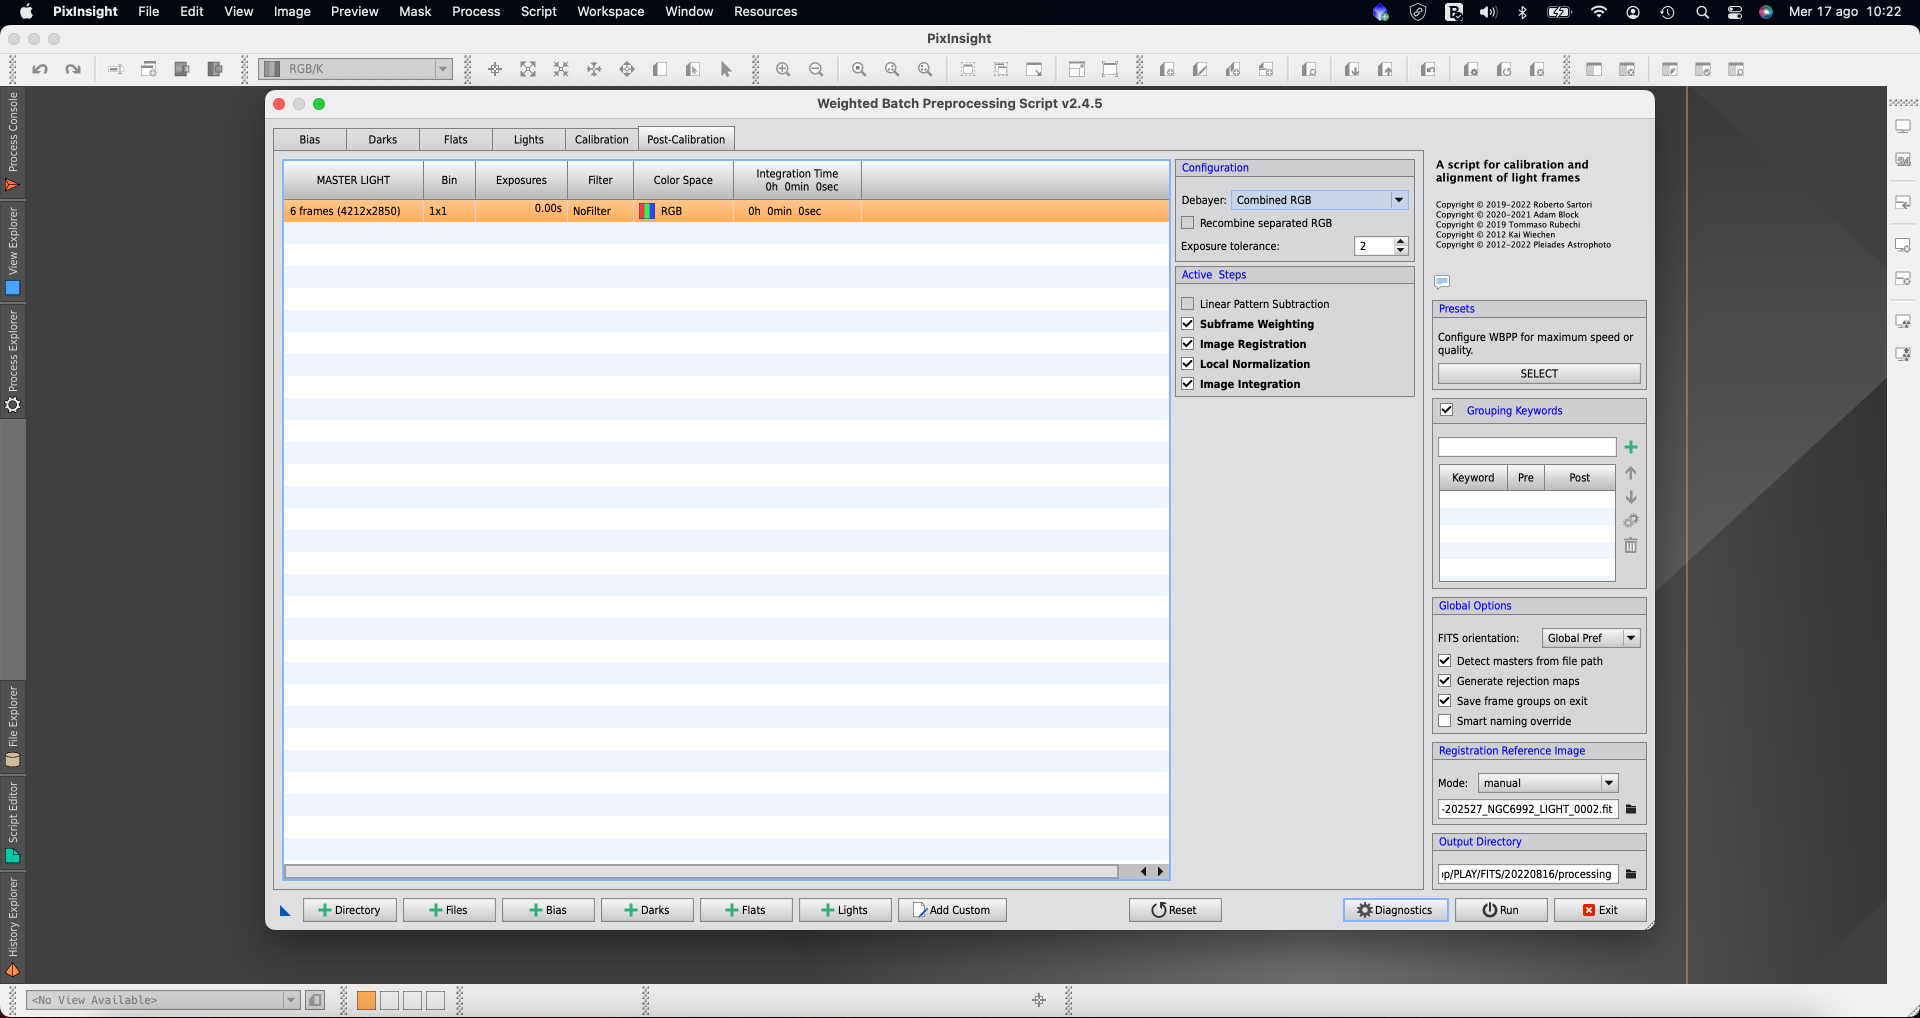Image resolution: width=1920 pixels, height=1018 pixels.
Task: Open the No View Available dropdown
Action: coord(164,1000)
